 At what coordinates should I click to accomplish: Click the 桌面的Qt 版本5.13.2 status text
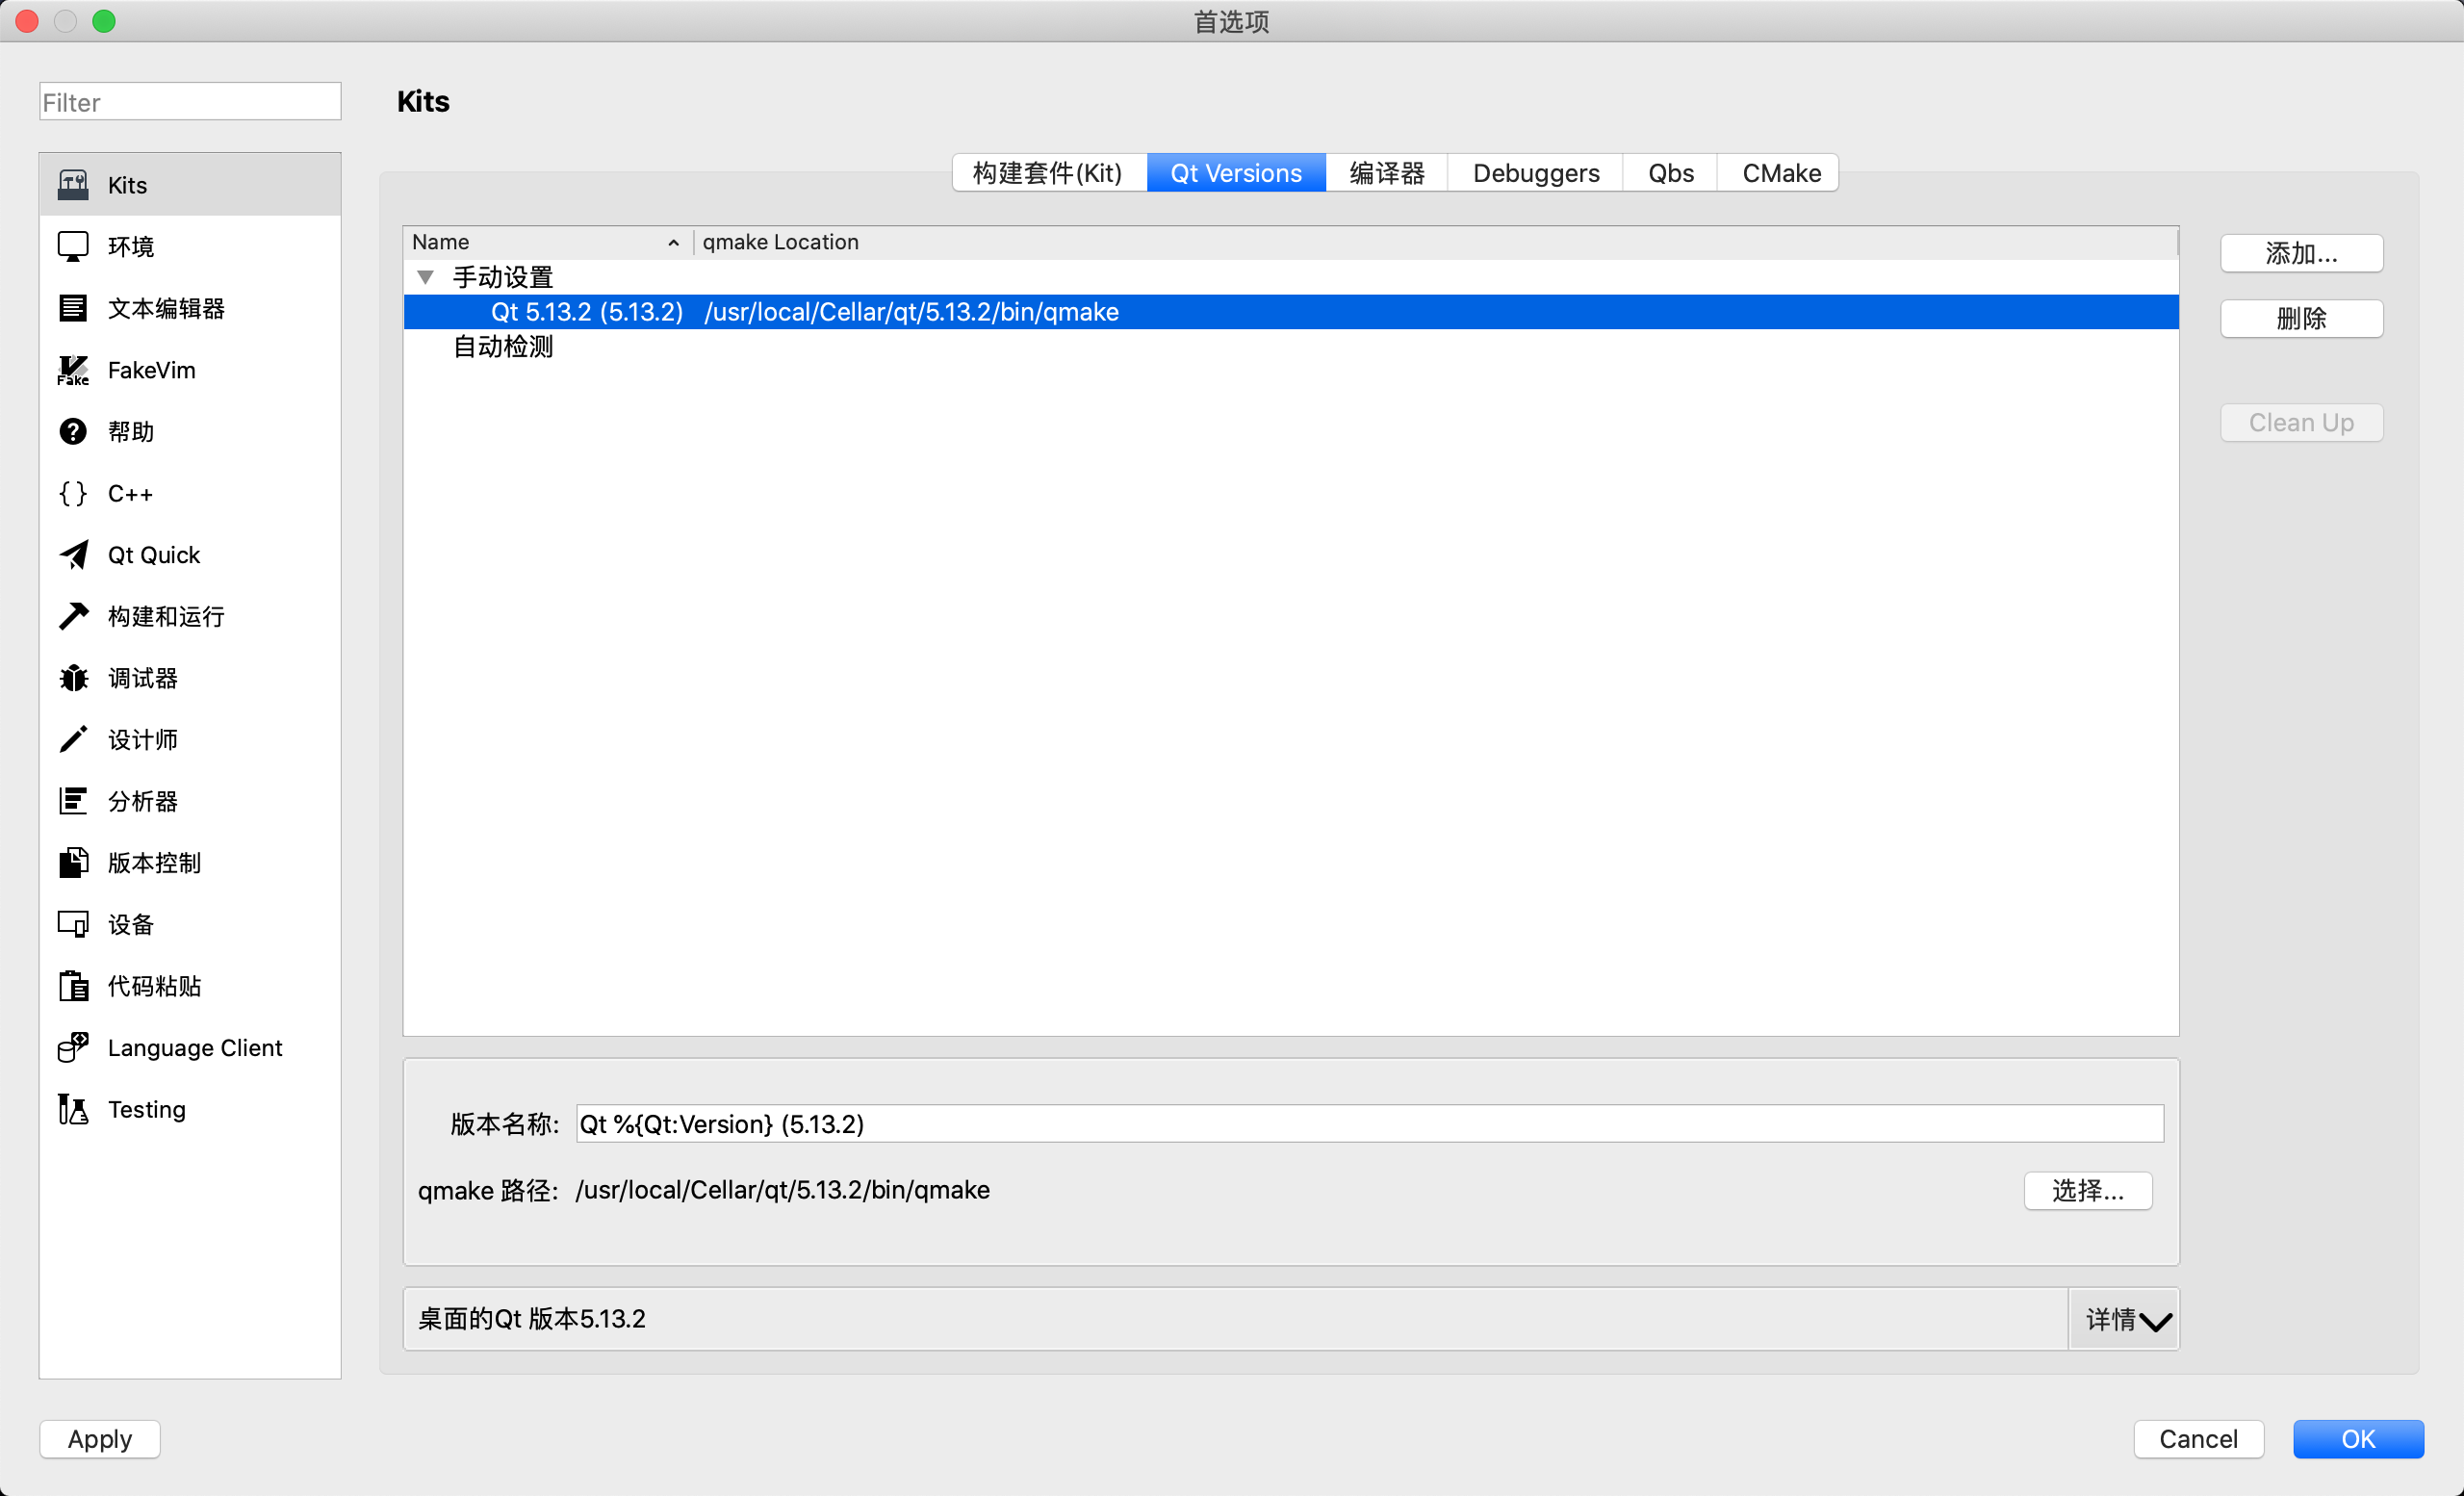532,1319
